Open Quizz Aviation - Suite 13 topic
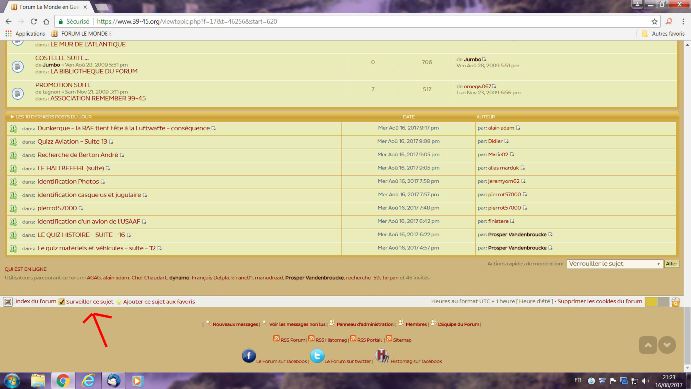The height and width of the screenshot is (389, 691). pyautogui.click(x=72, y=141)
